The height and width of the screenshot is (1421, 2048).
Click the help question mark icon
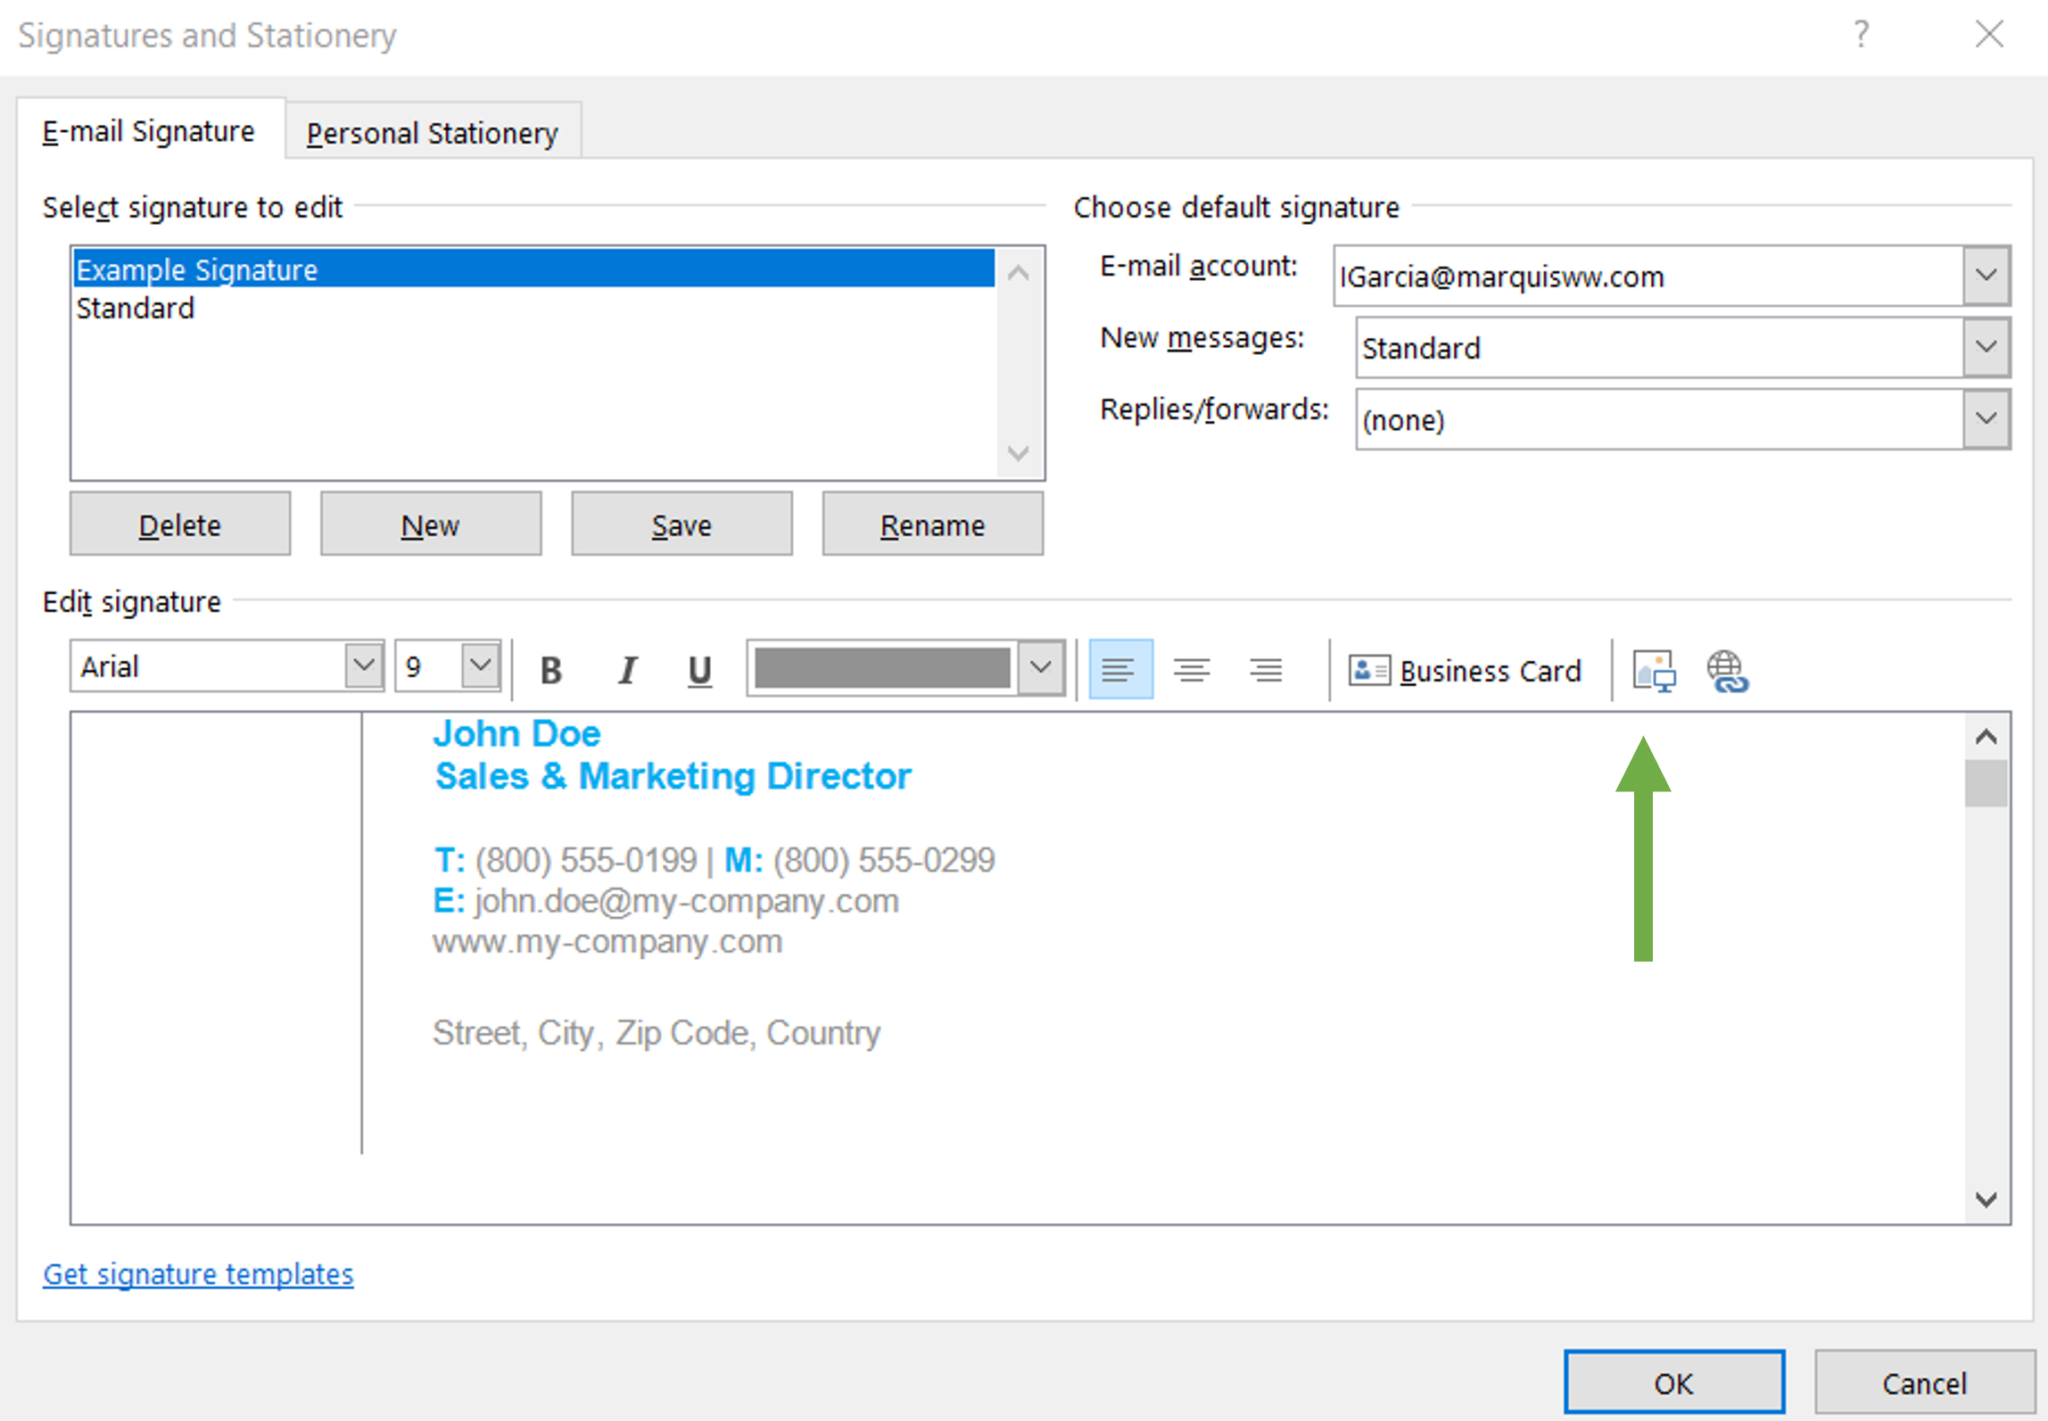pyautogui.click(x=1860, y=35)
